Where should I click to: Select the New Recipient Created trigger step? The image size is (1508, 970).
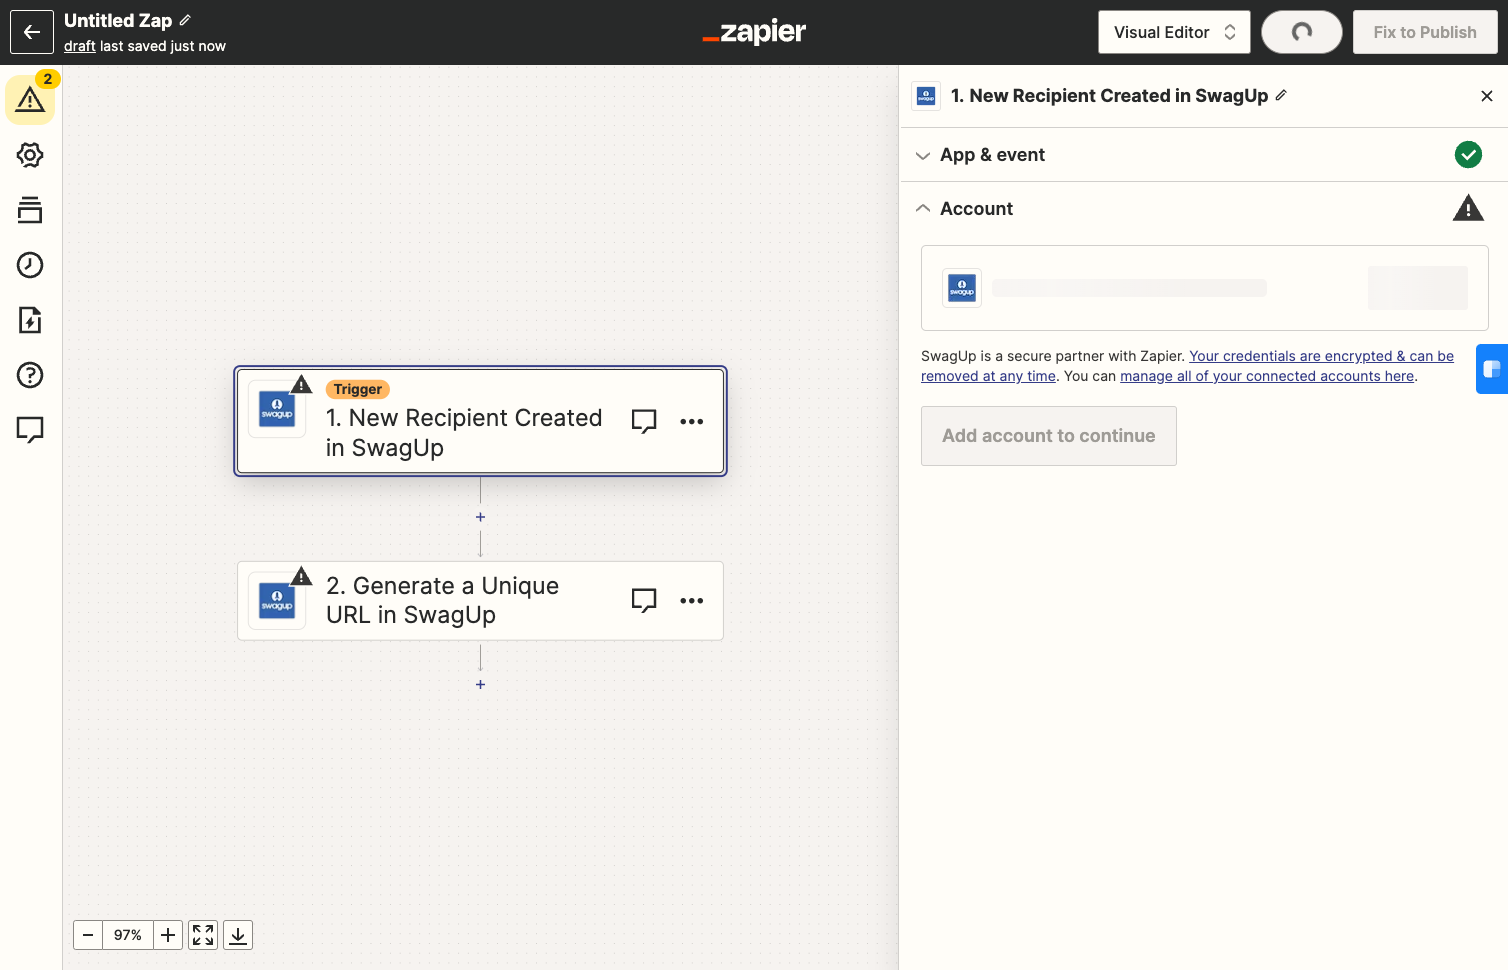tap(480, 421)
